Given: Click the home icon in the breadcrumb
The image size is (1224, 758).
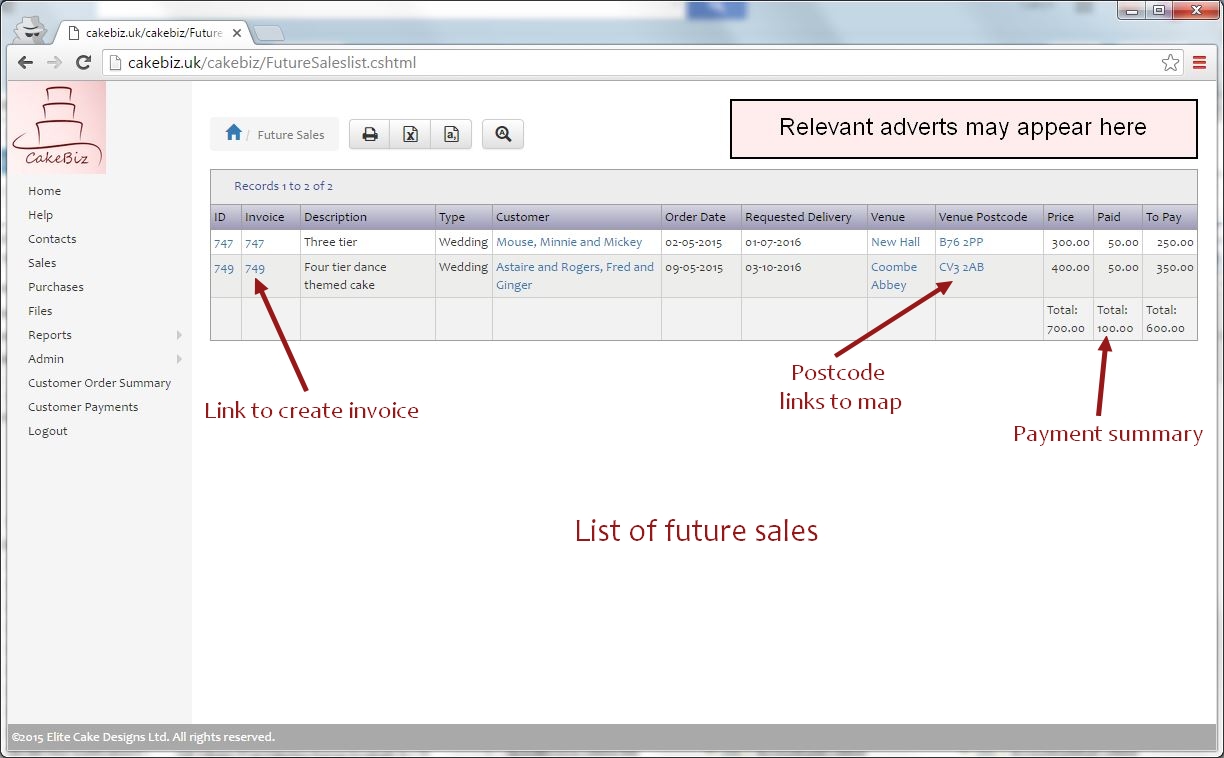Looking at the screenshot, I should 234,132.
